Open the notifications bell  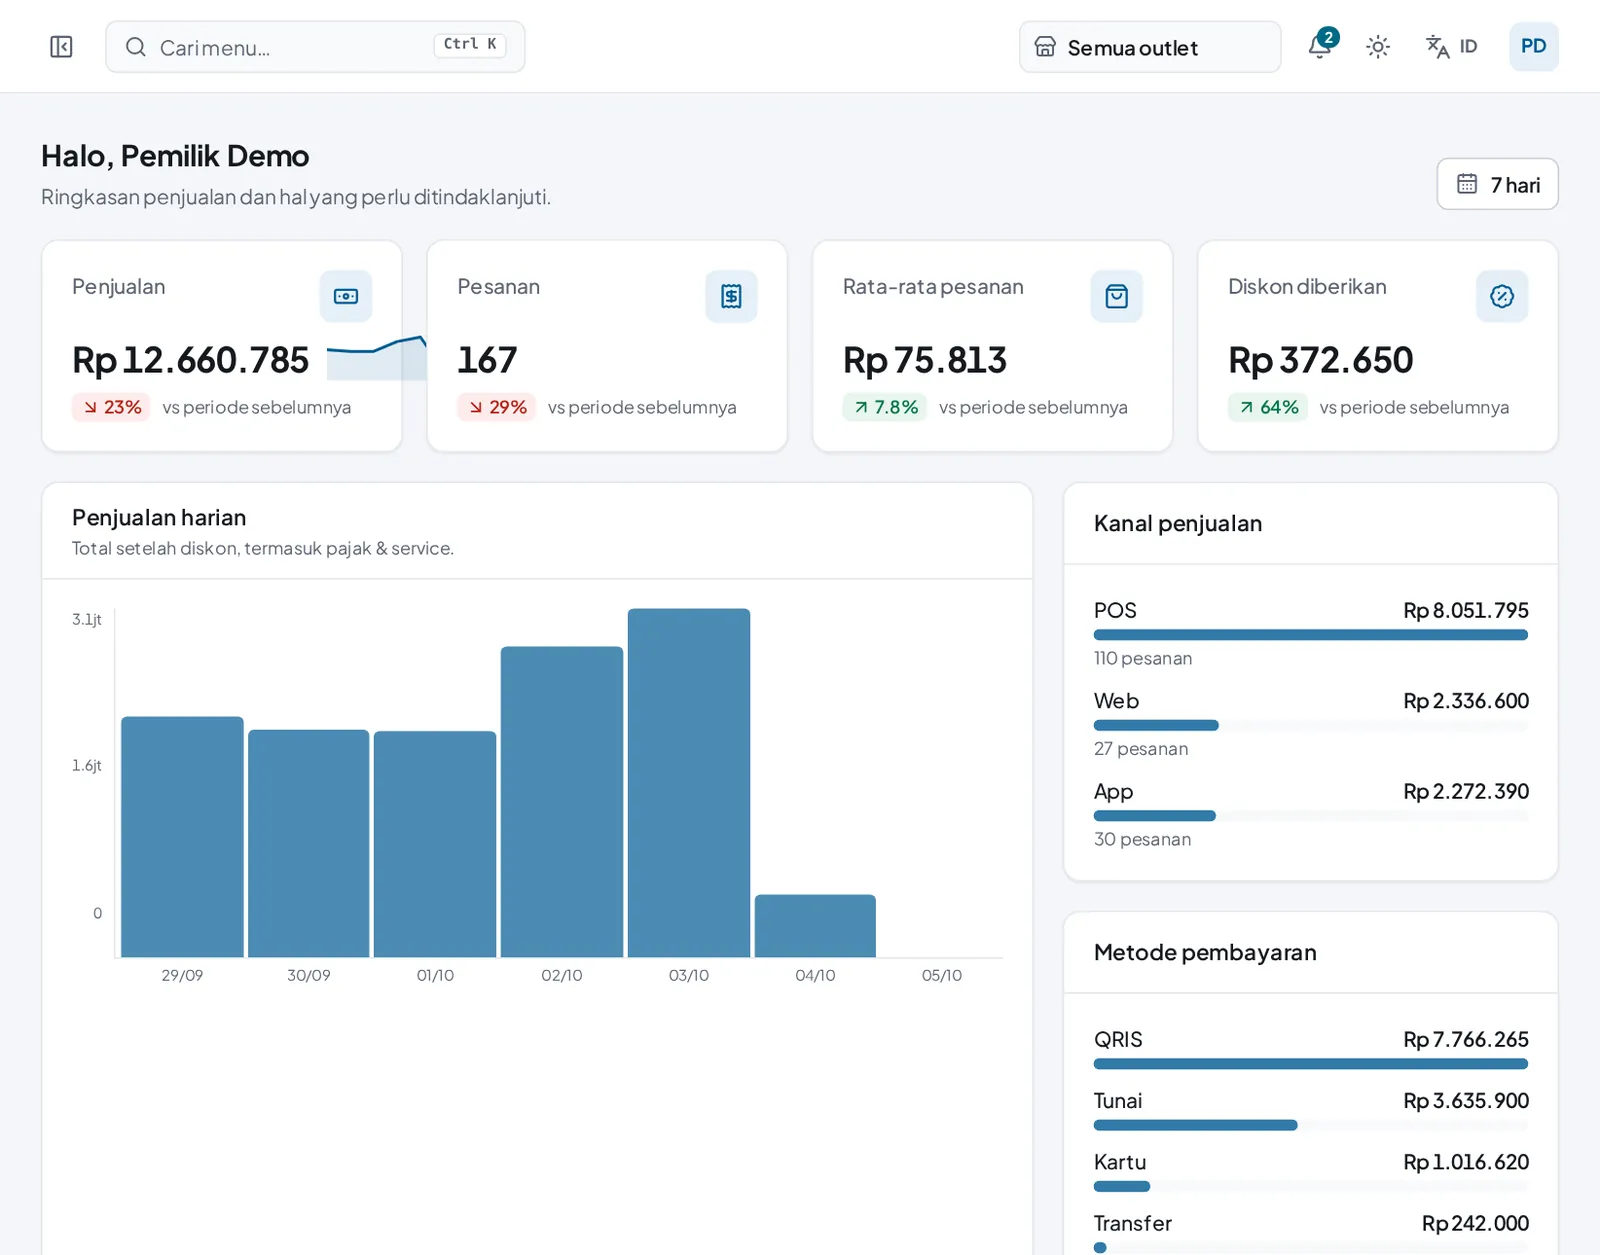tap(1320, 46)
